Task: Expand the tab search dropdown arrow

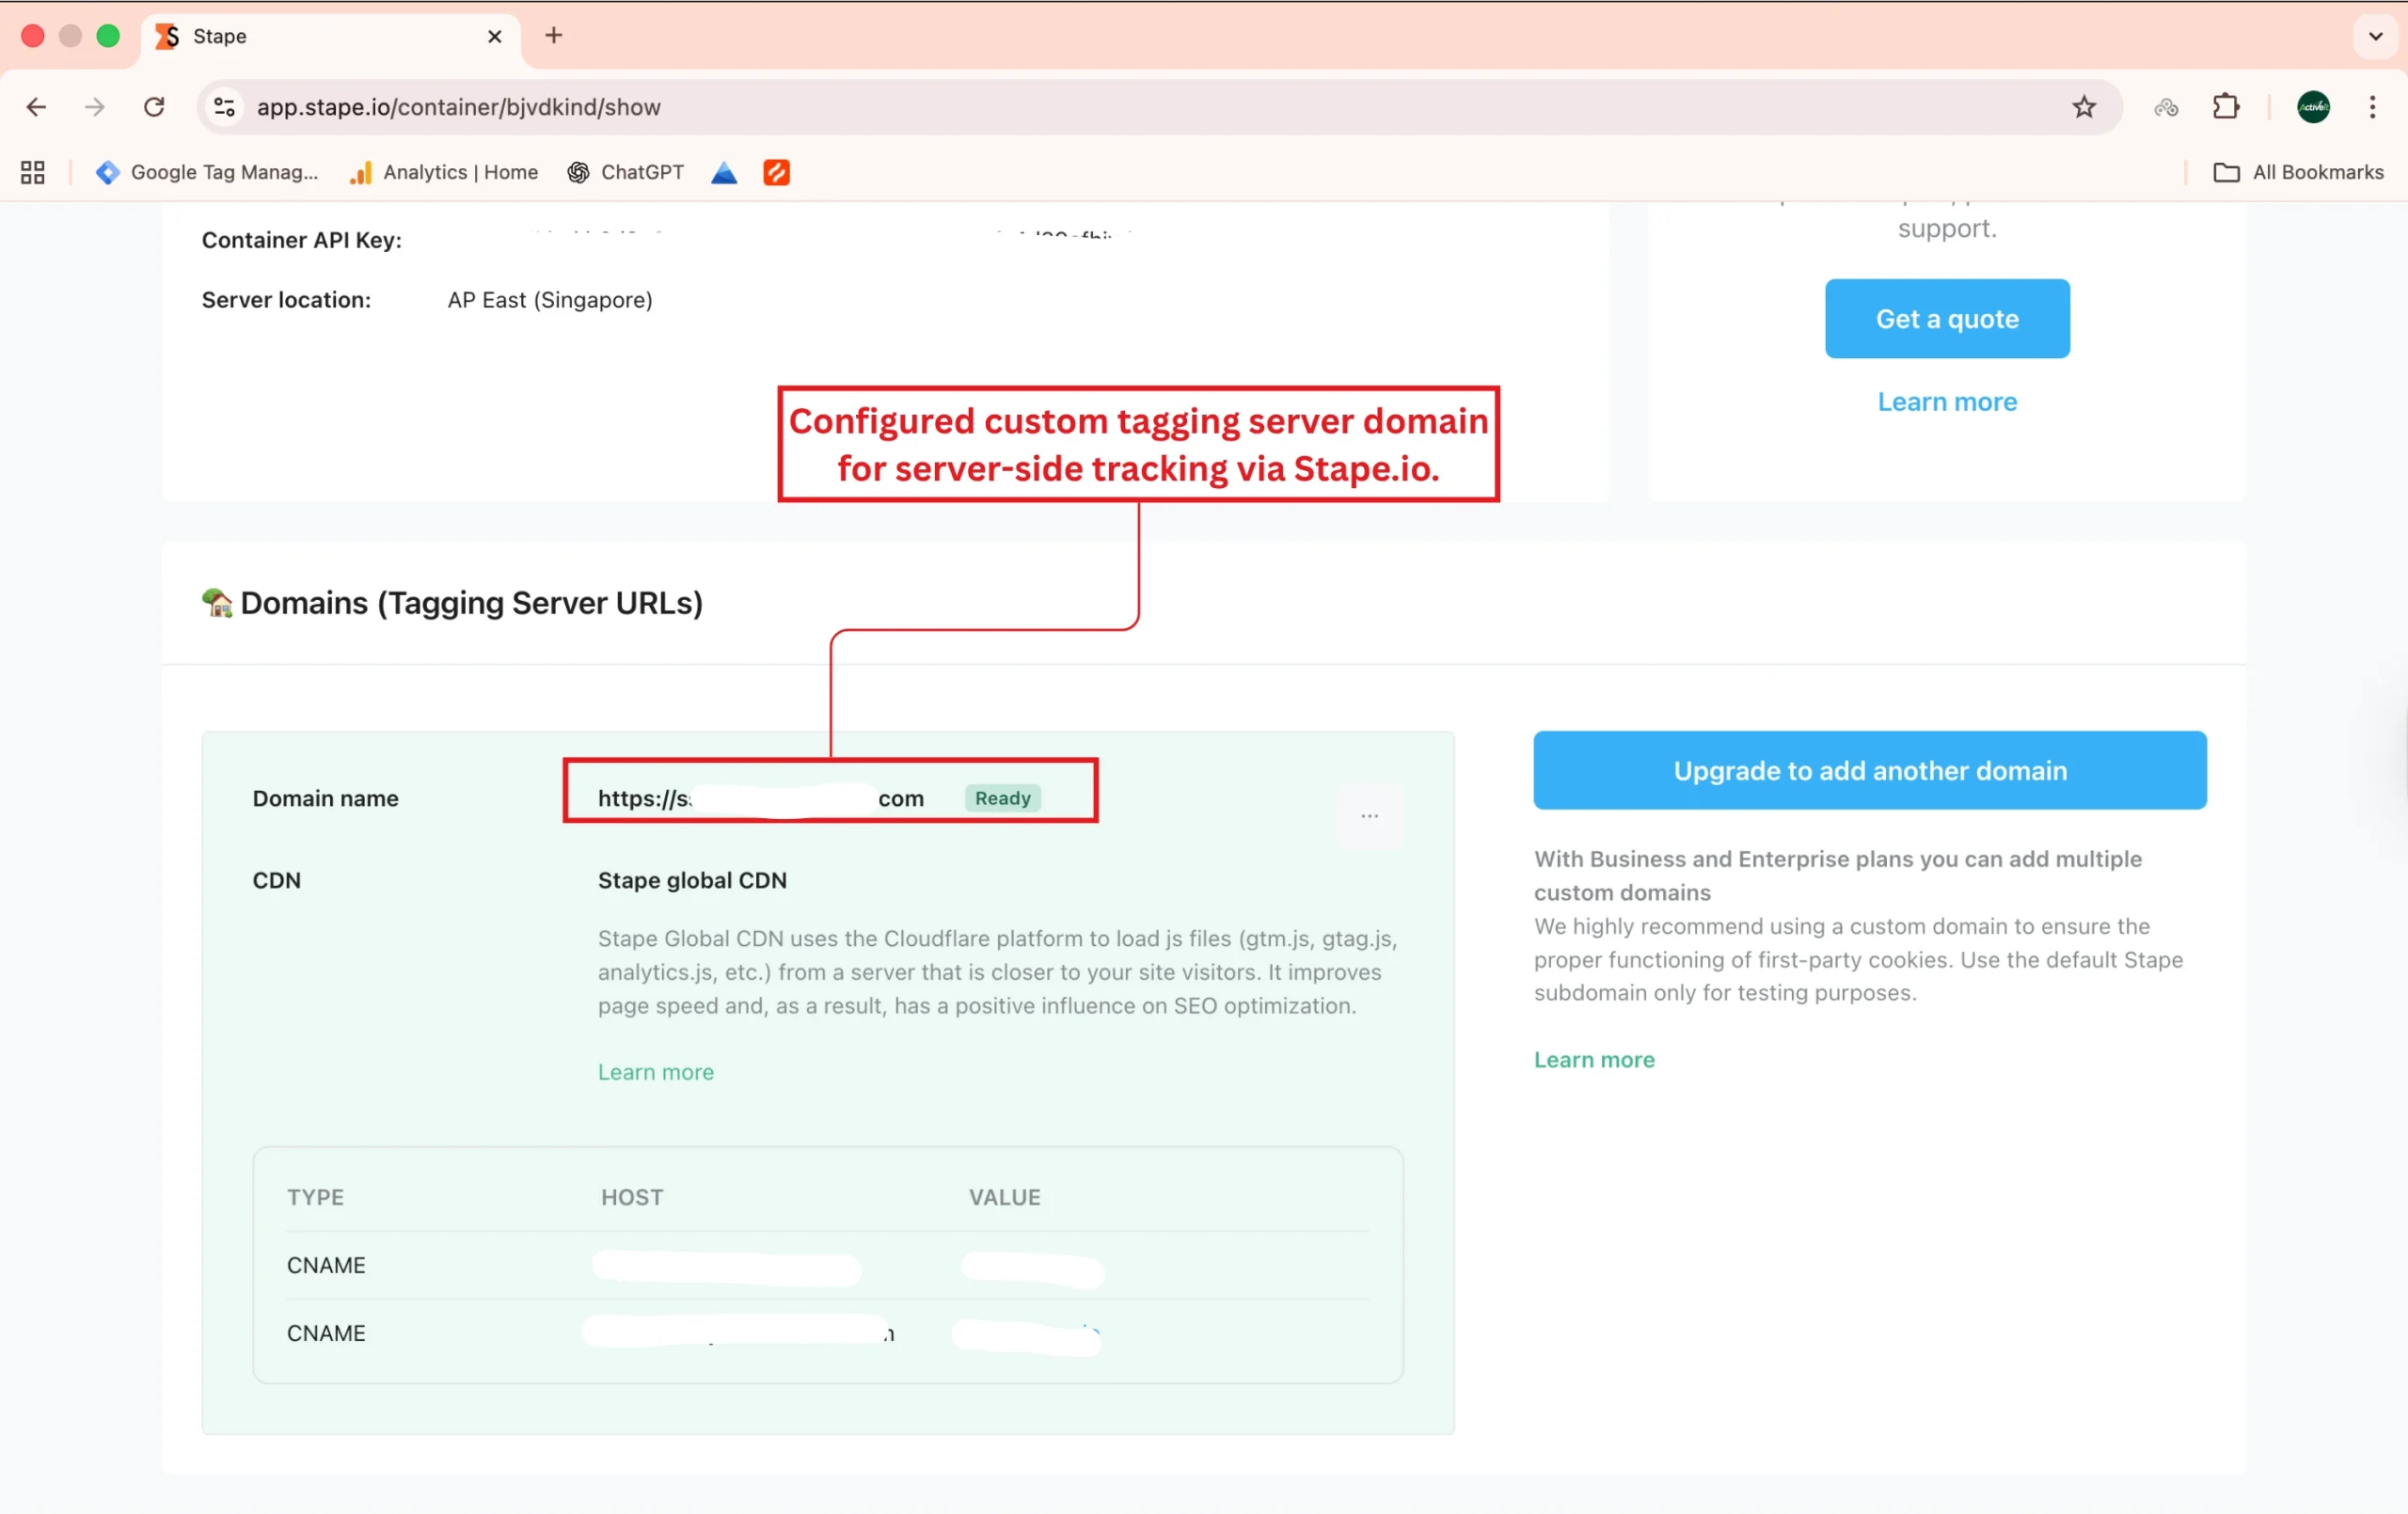Action: (2375, 36)
